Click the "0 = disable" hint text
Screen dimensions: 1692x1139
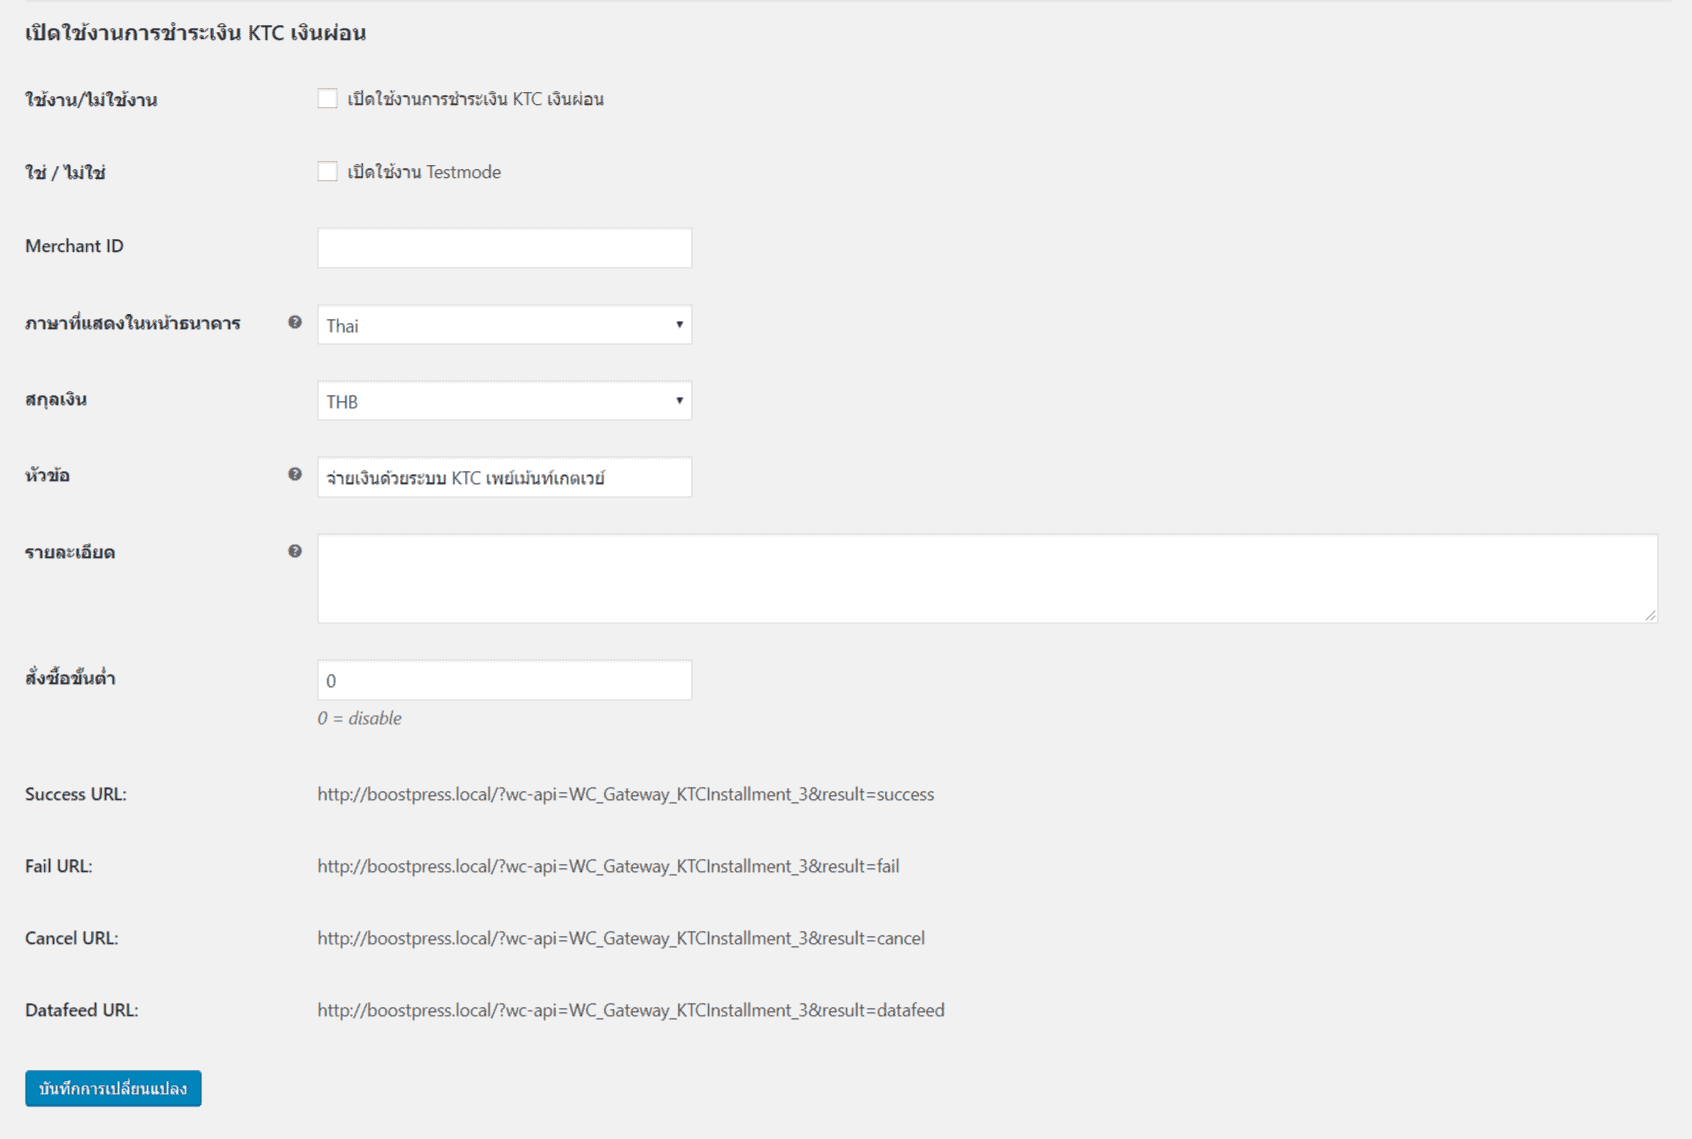(x=359, y=718)
